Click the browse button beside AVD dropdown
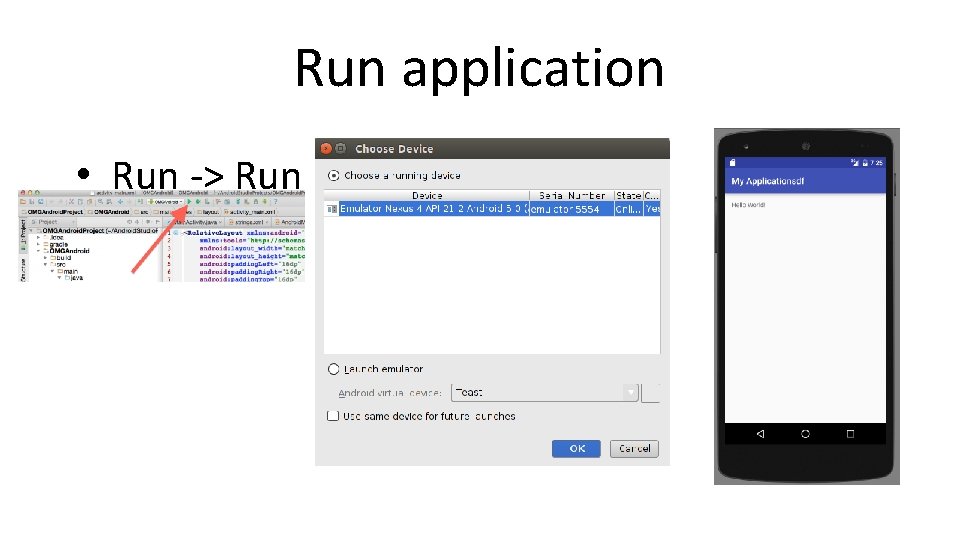The image size is (960, 540). click(x=650, y=392)
